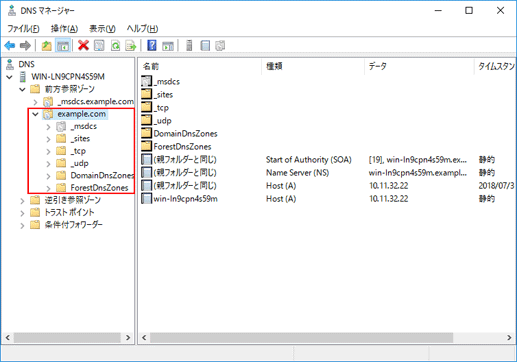Expand the 逆引き参照ゾーン folder
Viewport: 517px width, 362px height.
pos(22,201)
